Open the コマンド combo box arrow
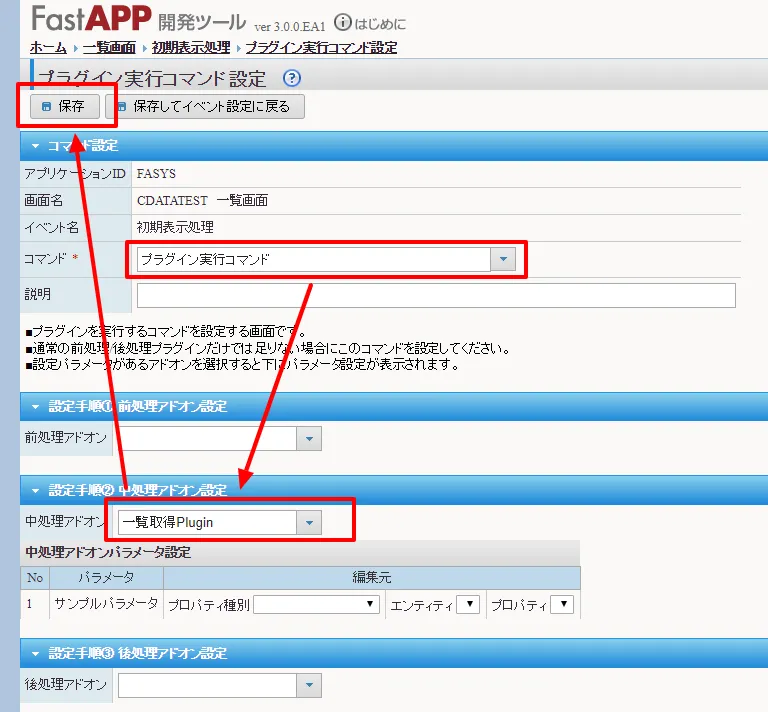The image size is (768, 712). click(x=503, y=259)
